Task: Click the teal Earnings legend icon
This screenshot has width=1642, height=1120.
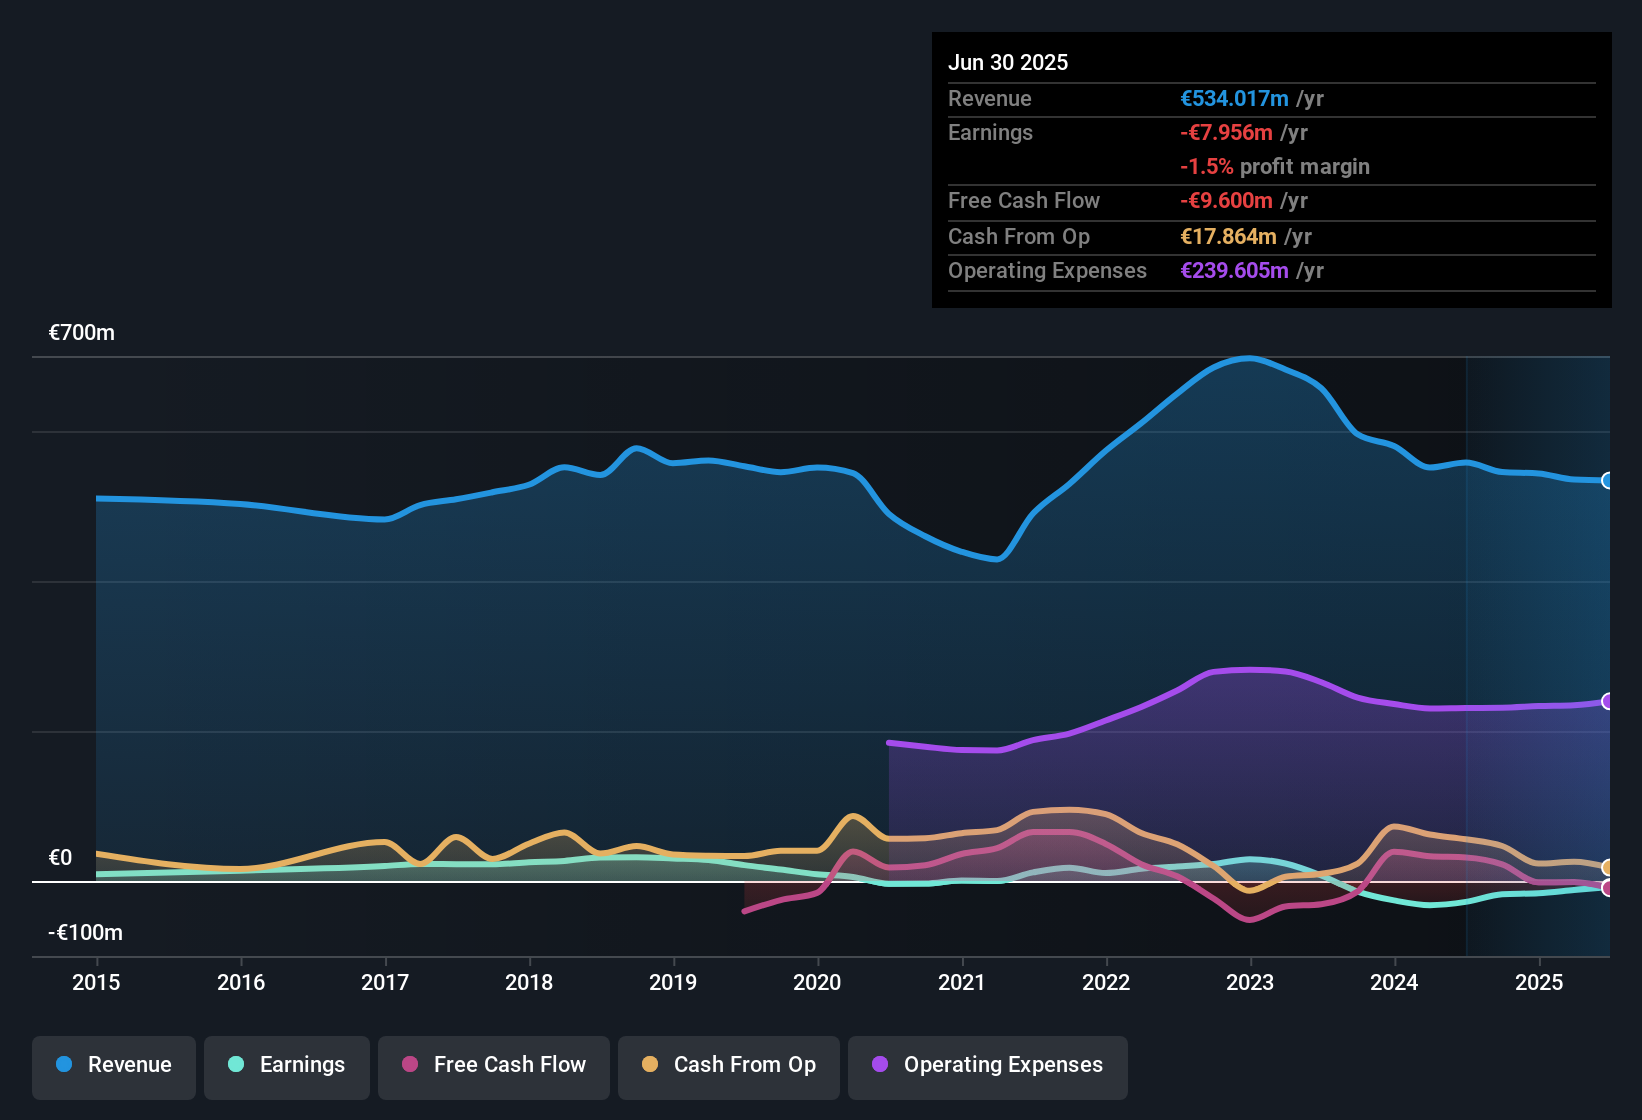Action: coord(235,1065)
